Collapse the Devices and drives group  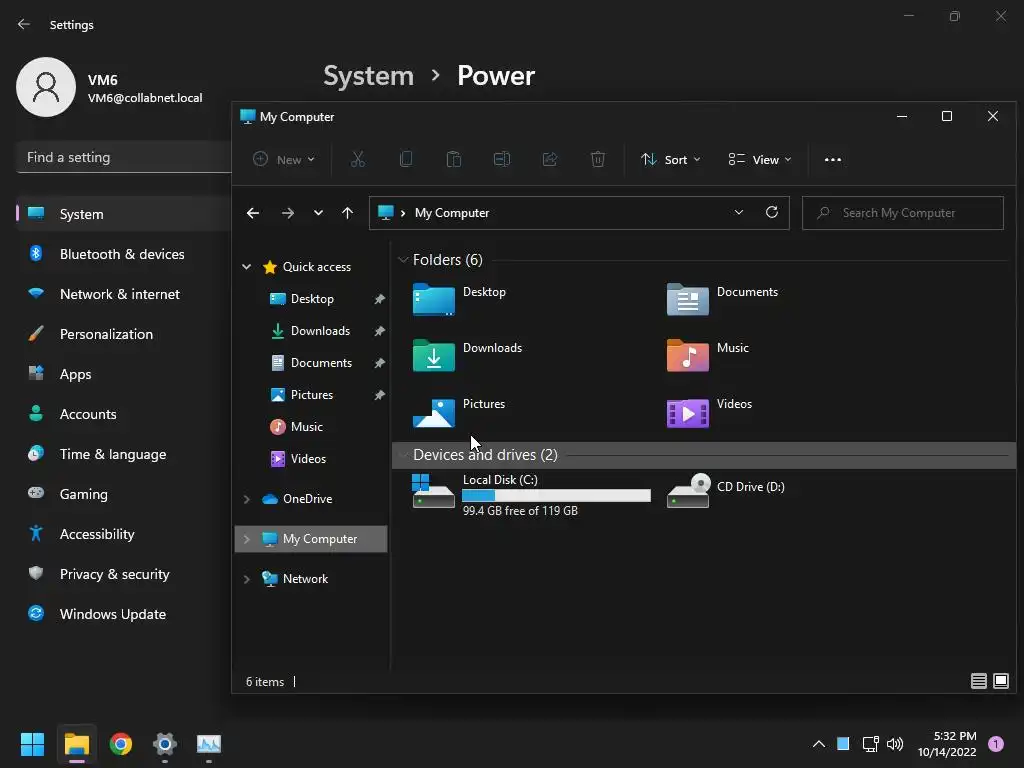pos(403,455)
